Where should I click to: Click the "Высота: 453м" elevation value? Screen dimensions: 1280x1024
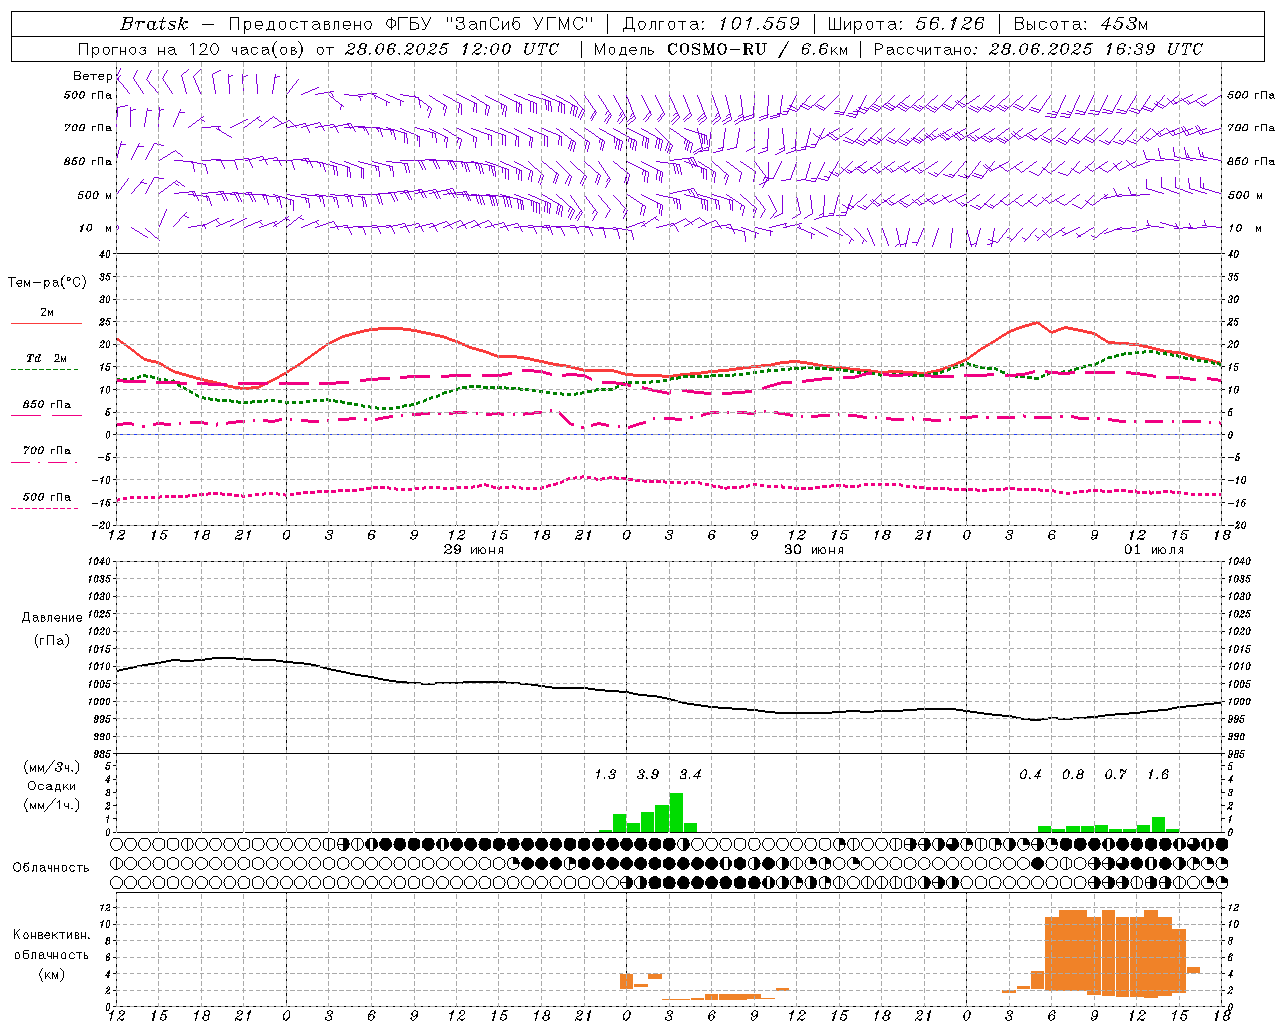[x=1081, y=24]
